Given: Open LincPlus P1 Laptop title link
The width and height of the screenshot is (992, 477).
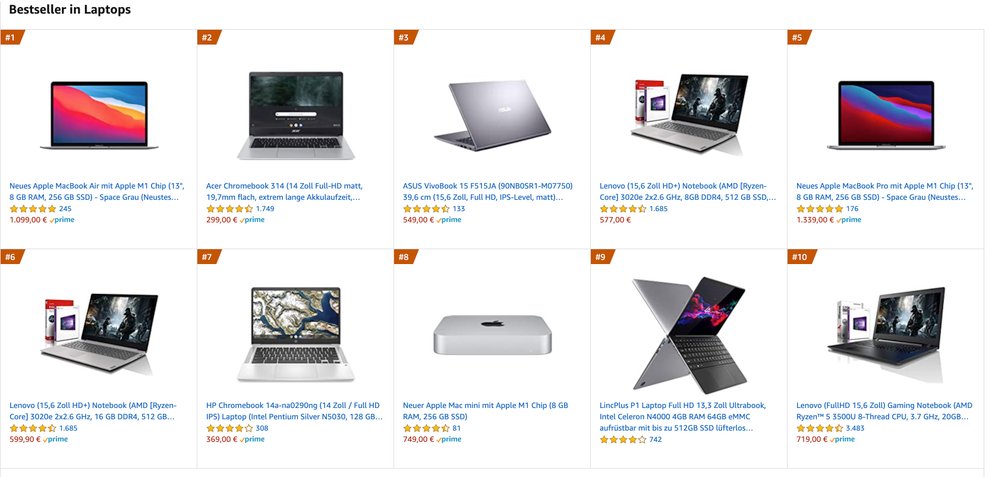Looking at the screenshot, I should [x=684, y=416].
